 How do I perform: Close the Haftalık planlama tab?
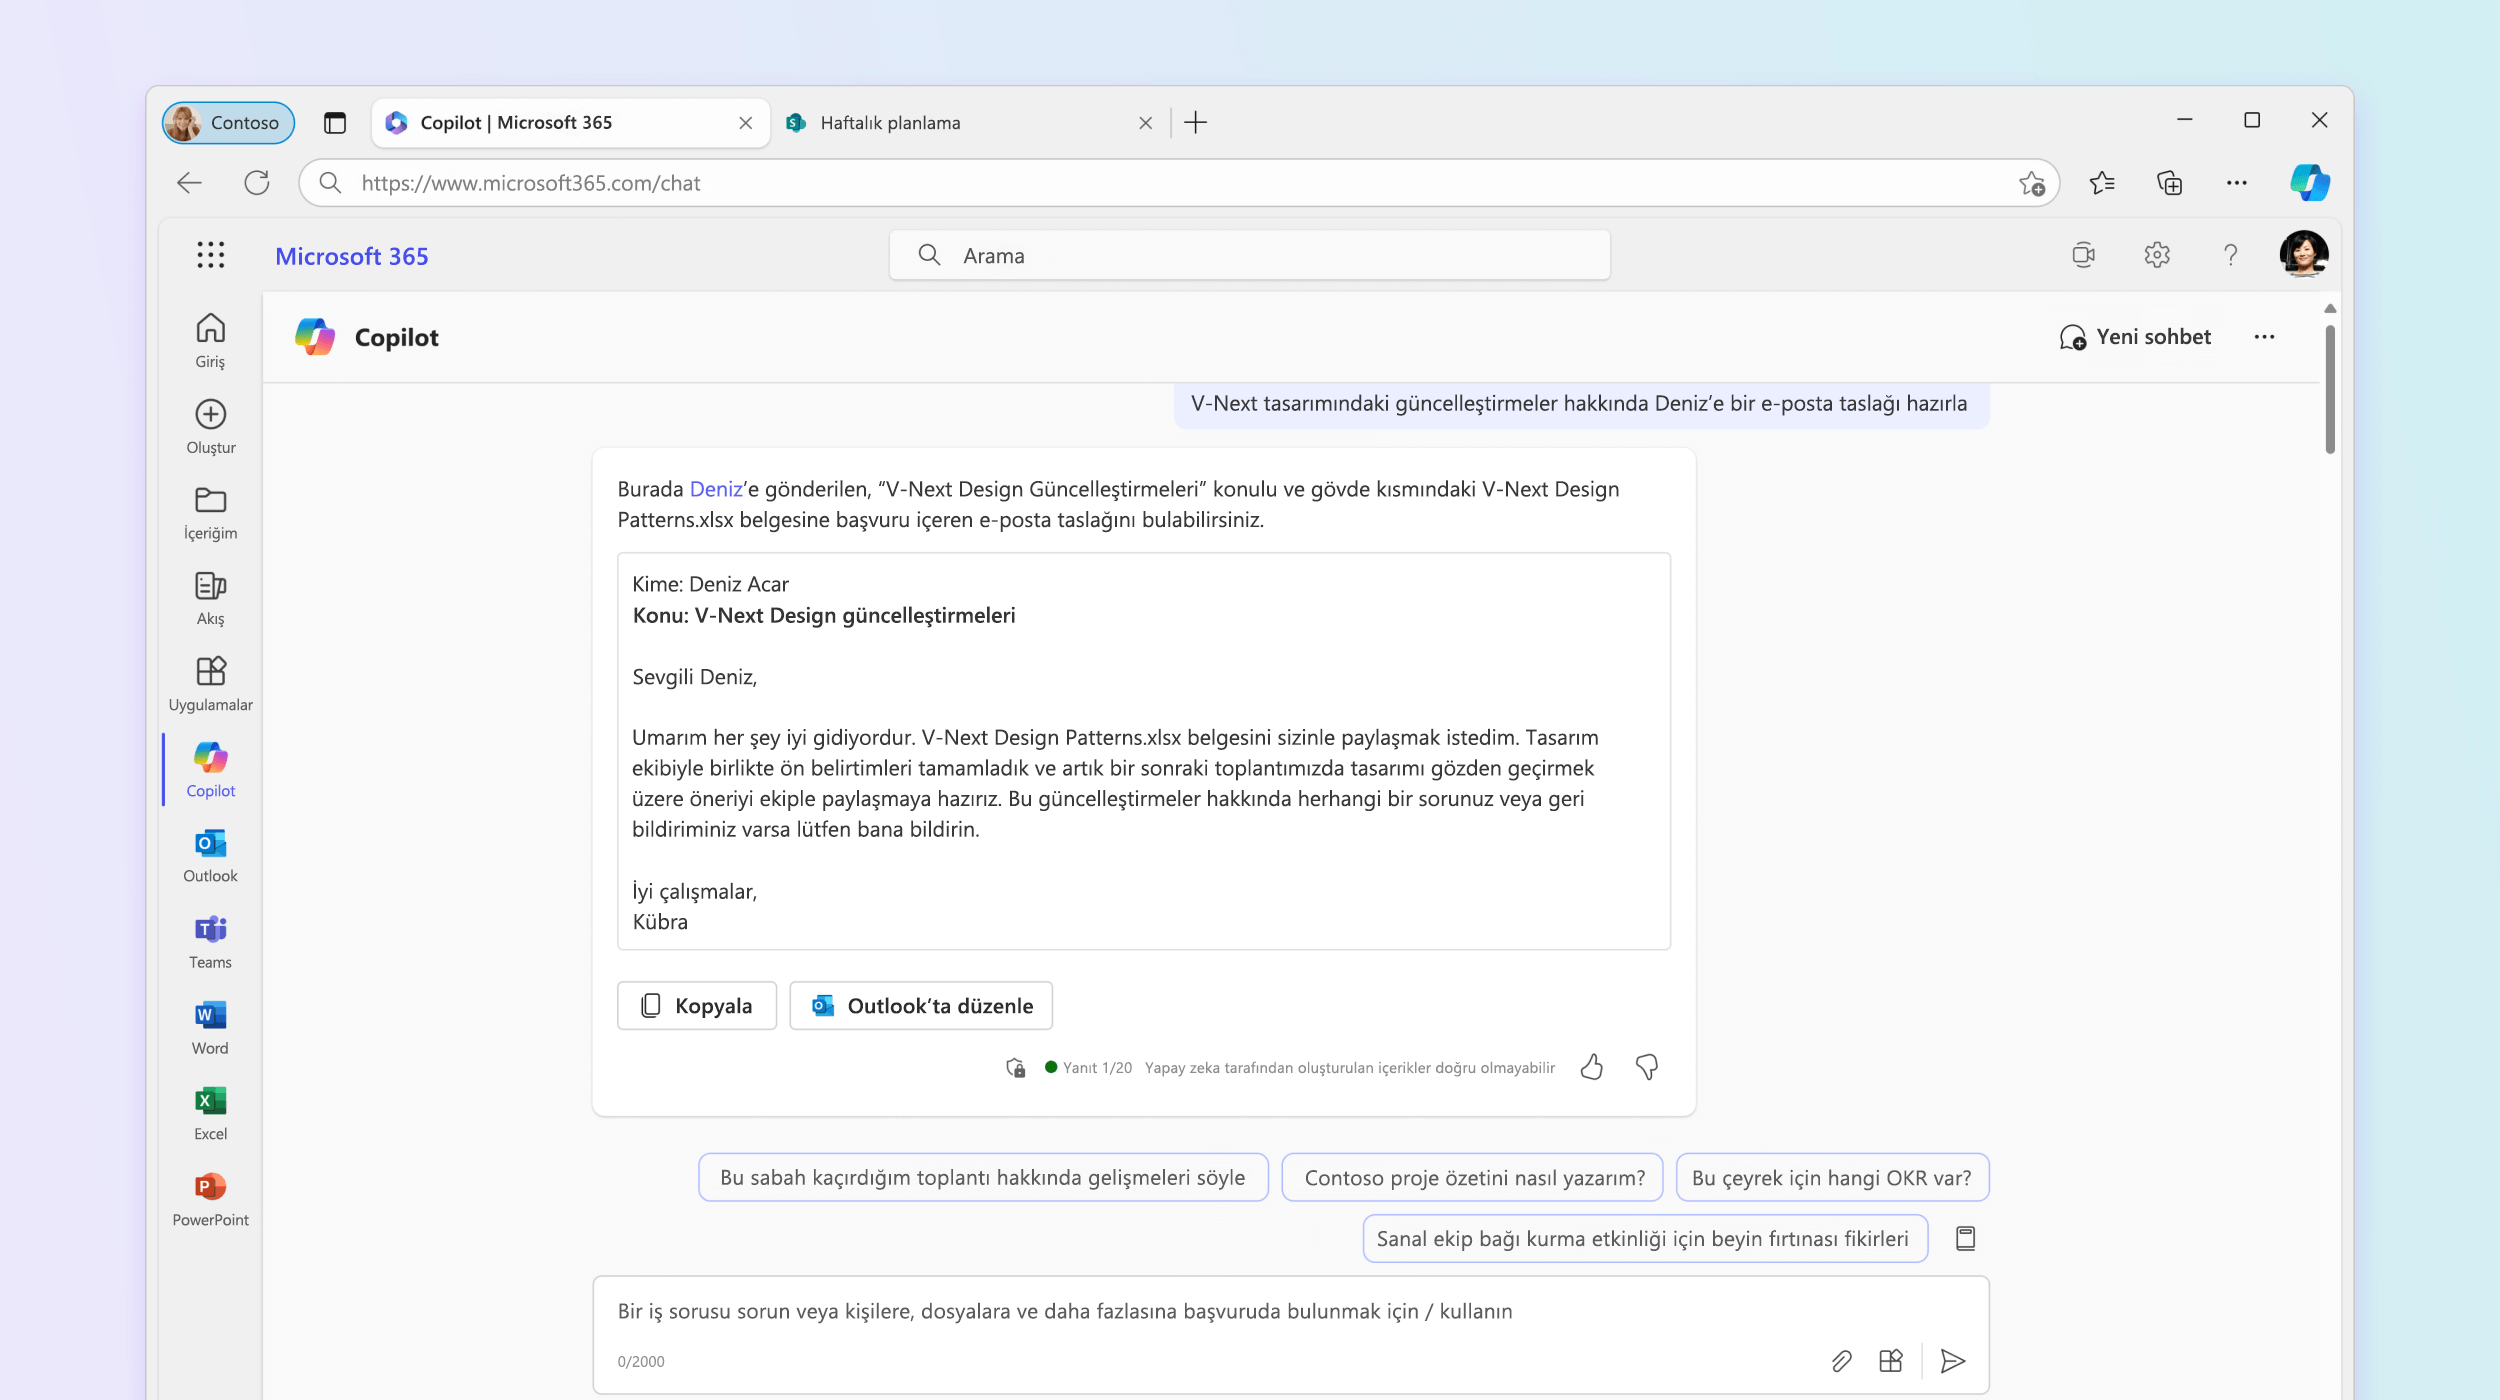point(1145,123)
